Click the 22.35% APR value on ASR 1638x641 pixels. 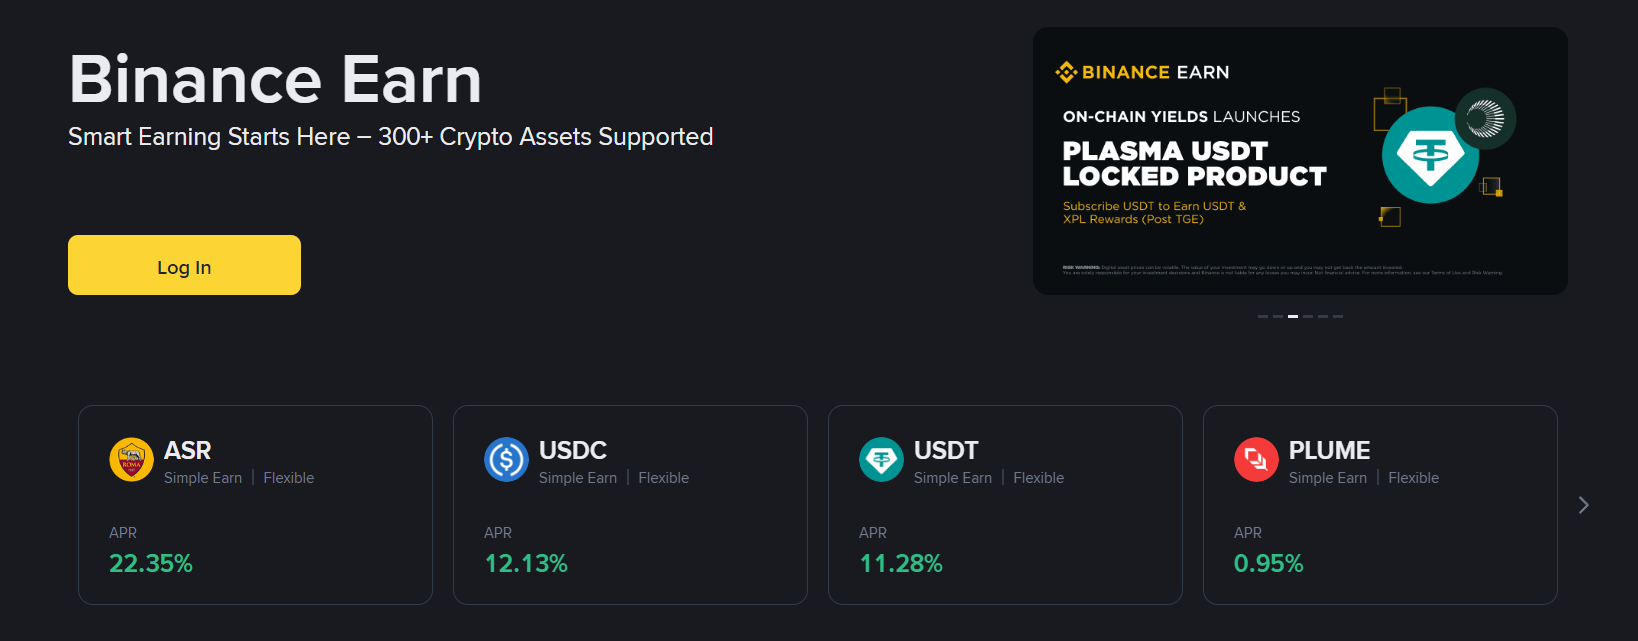click(150, 563)
